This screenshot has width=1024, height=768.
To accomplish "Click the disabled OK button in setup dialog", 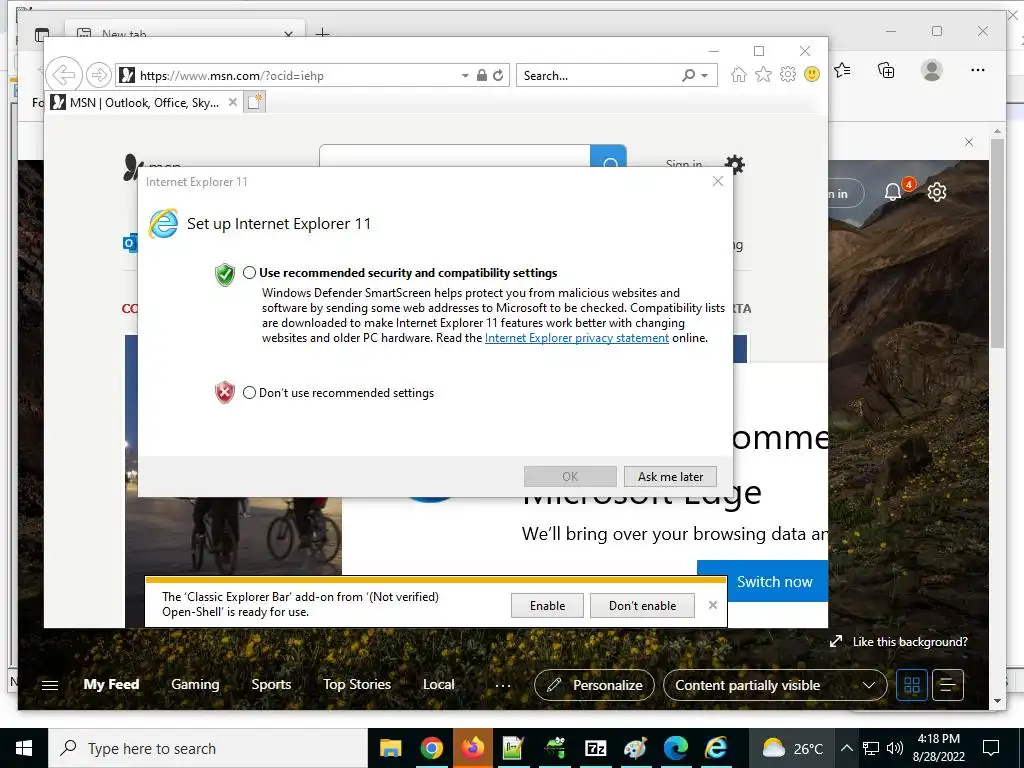I will pyautogui.click(x=570, y=477).
